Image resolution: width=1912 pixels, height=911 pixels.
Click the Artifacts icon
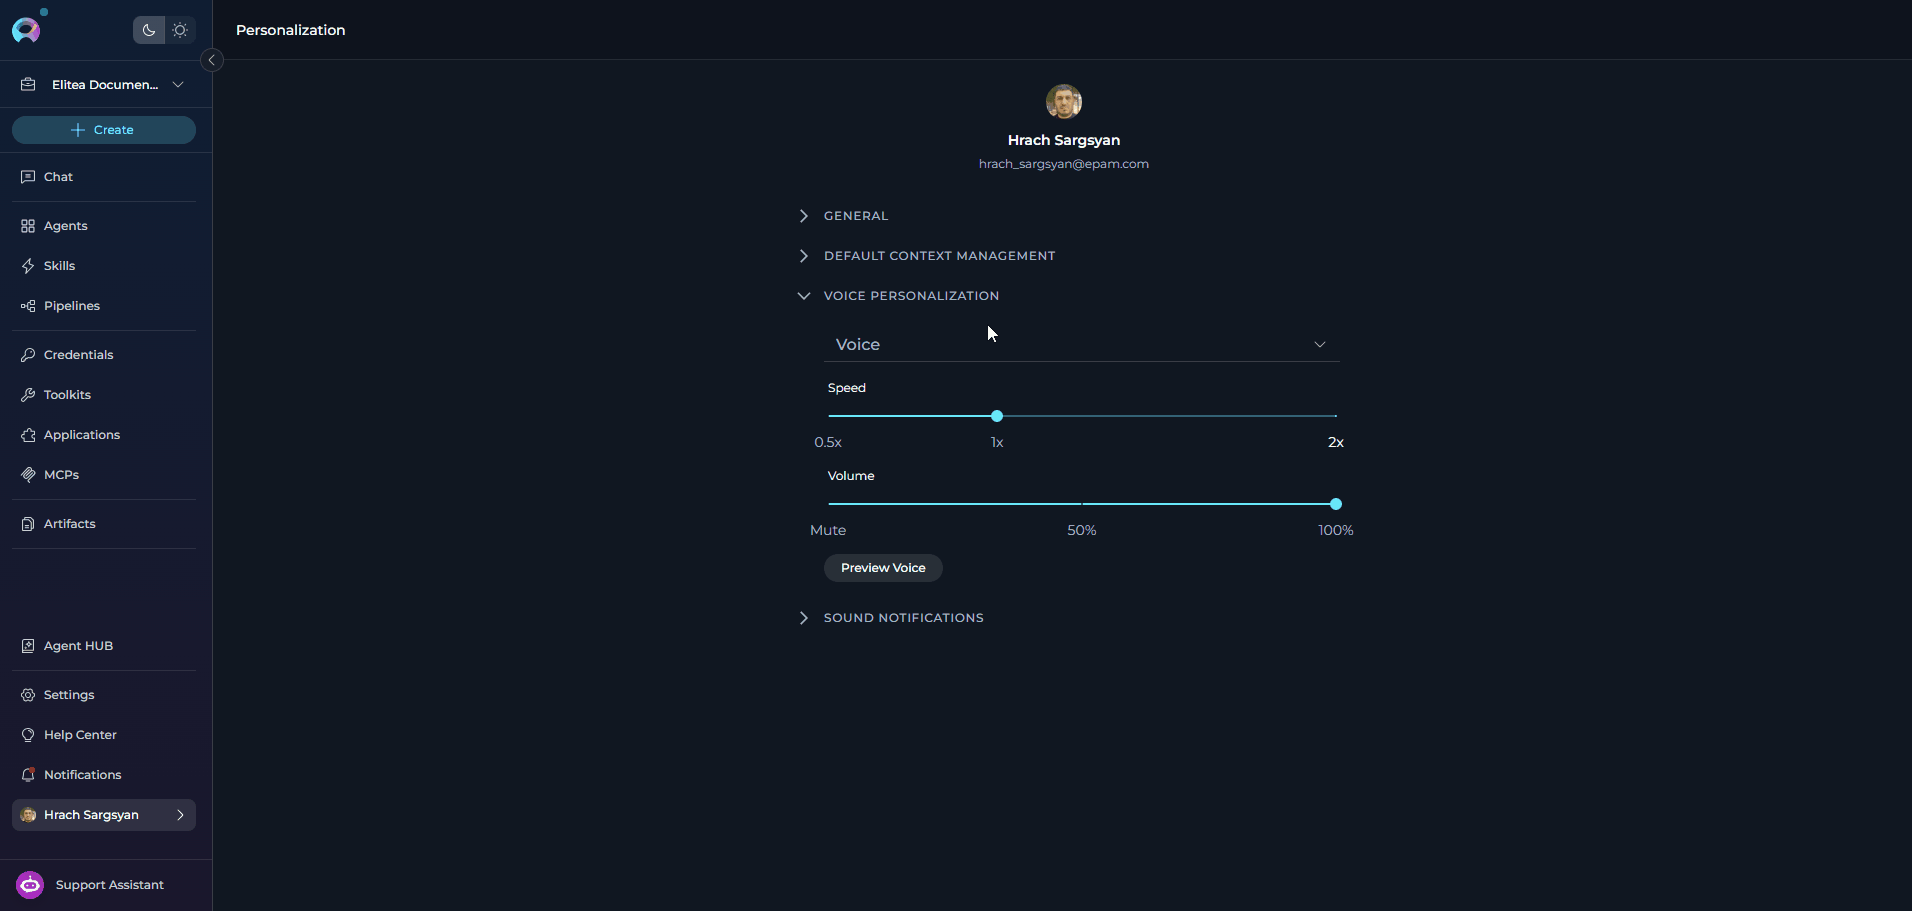tap(28, 524)
